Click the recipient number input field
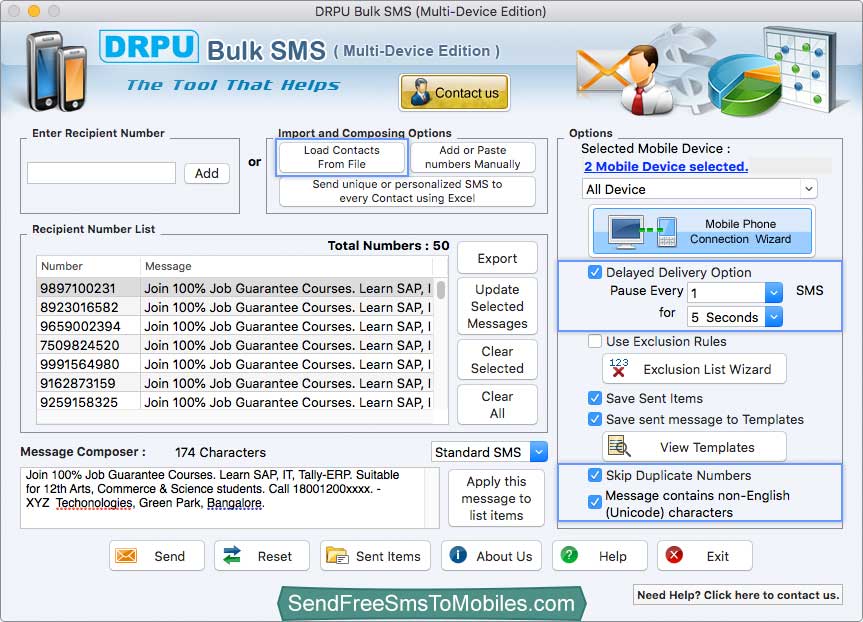The height and width of the screenshot is (622, 863). coord(101,173)
